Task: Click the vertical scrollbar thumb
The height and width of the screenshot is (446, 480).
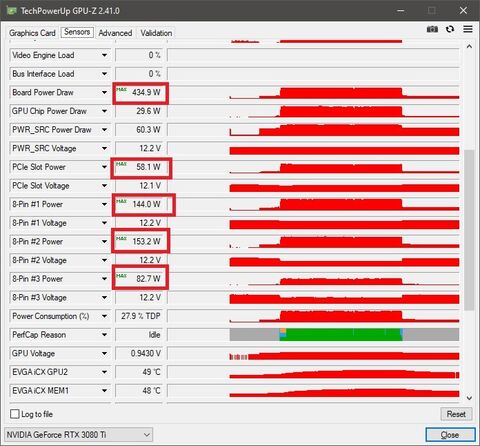Action: 469,230
